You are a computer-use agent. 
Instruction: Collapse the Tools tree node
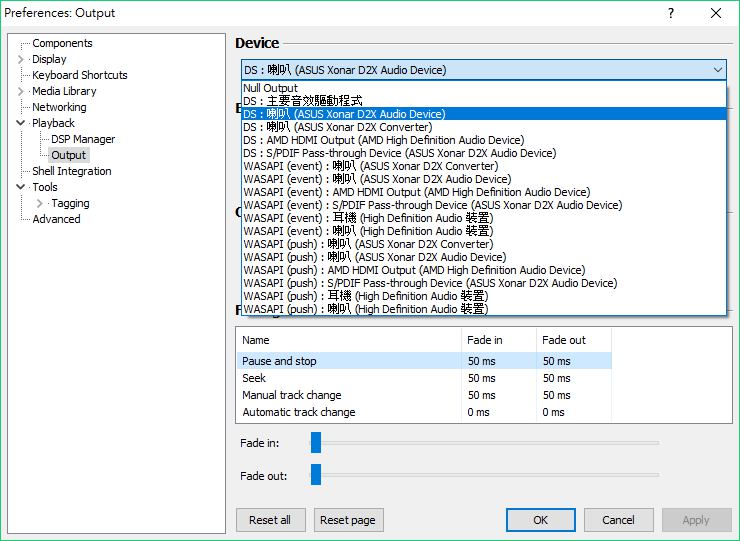click(x=20, y=186)
